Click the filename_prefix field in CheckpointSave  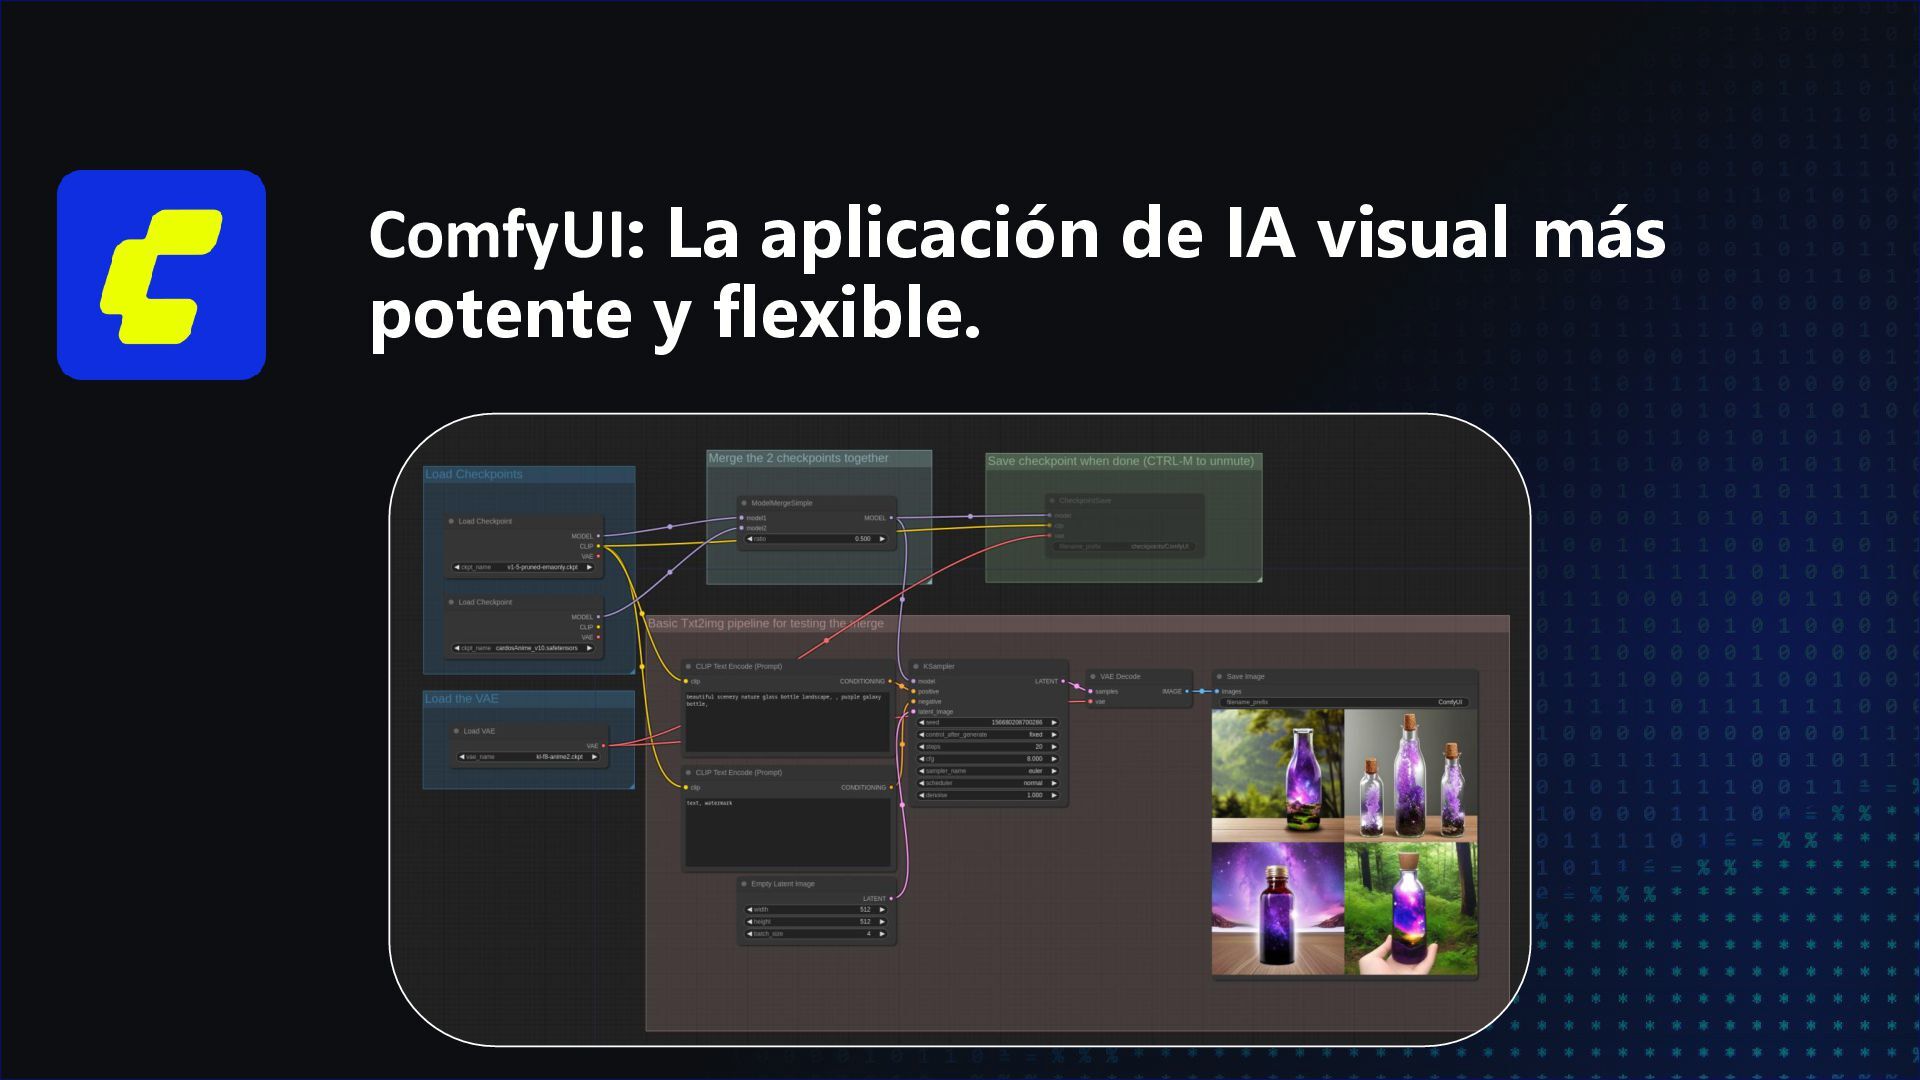point(1124,547)
